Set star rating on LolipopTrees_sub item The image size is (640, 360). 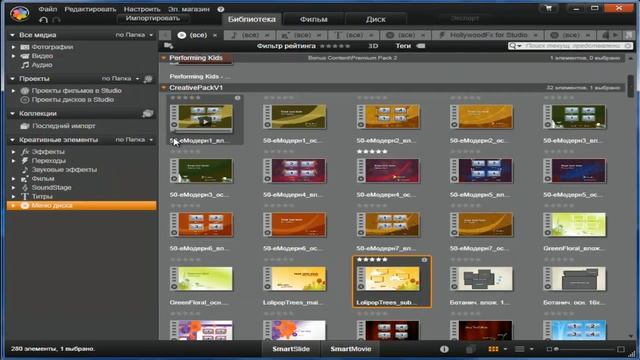372,260
